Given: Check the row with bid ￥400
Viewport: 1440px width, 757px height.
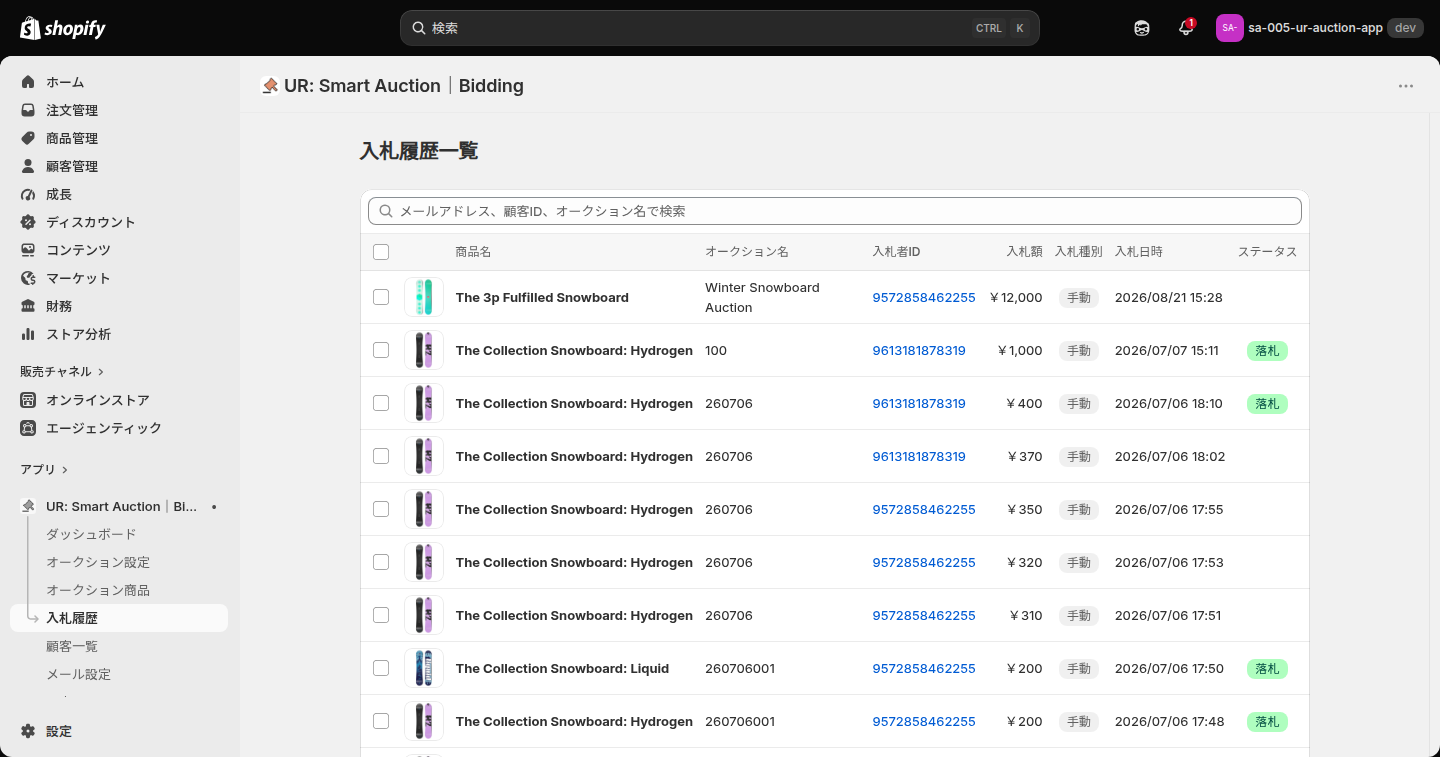Looking at the screenshot, I should click(381, 403).
